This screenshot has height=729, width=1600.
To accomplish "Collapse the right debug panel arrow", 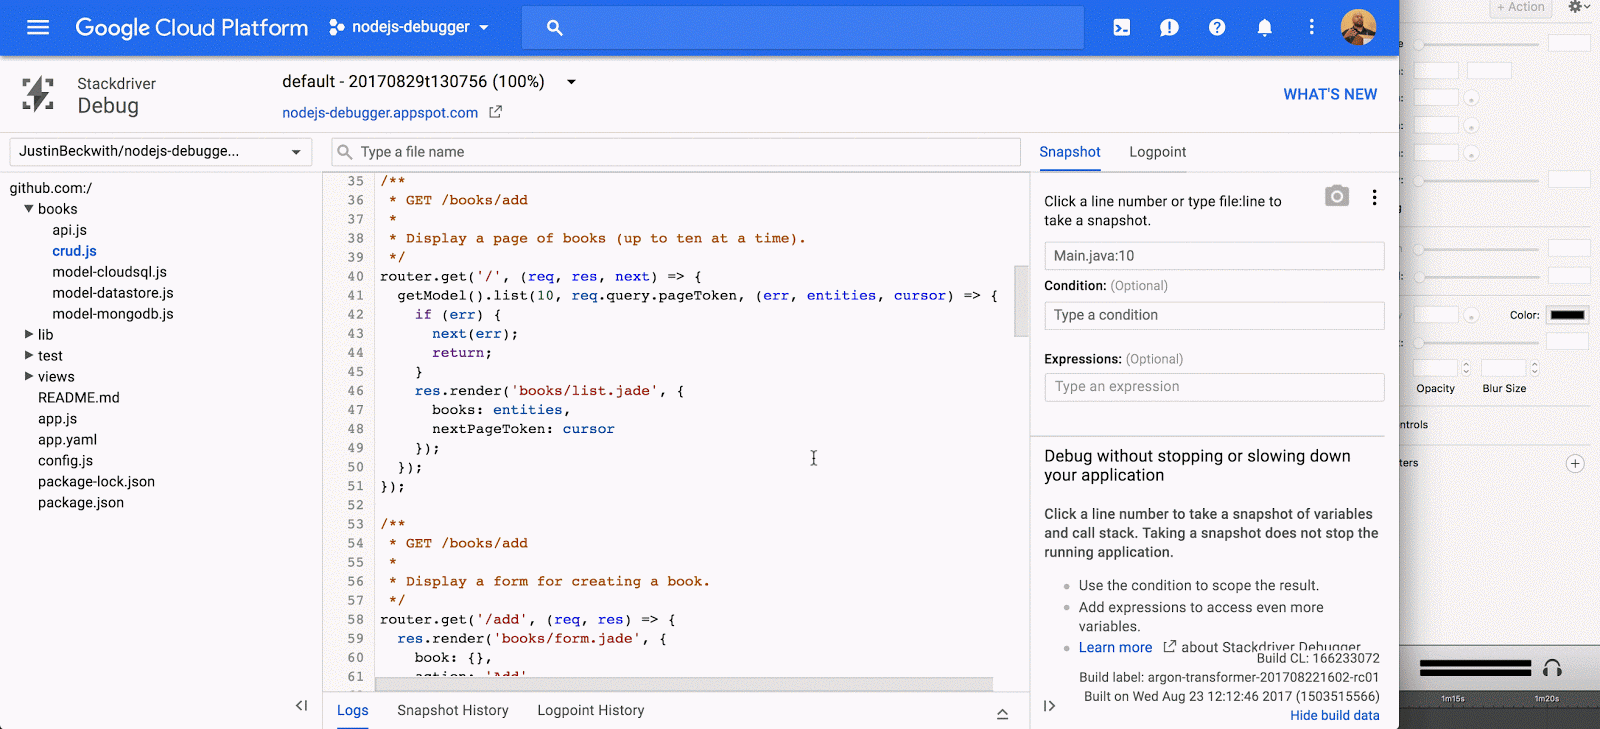I will (x=1049, y=706).
